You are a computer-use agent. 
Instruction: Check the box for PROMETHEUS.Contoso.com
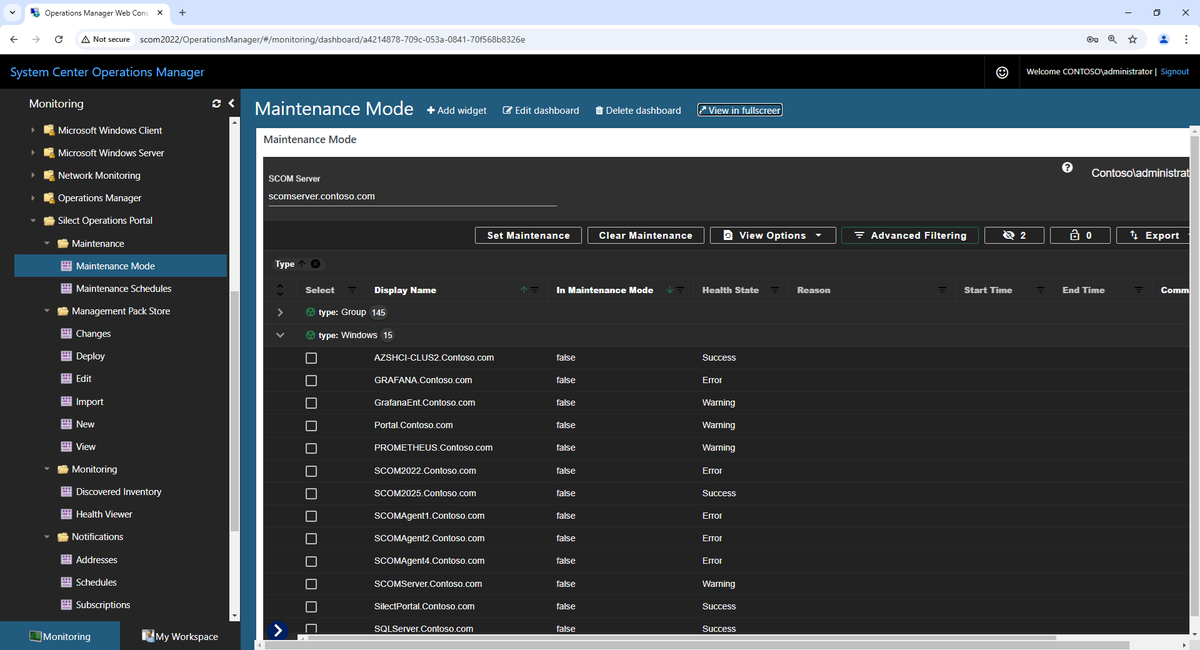click(311, 448)
